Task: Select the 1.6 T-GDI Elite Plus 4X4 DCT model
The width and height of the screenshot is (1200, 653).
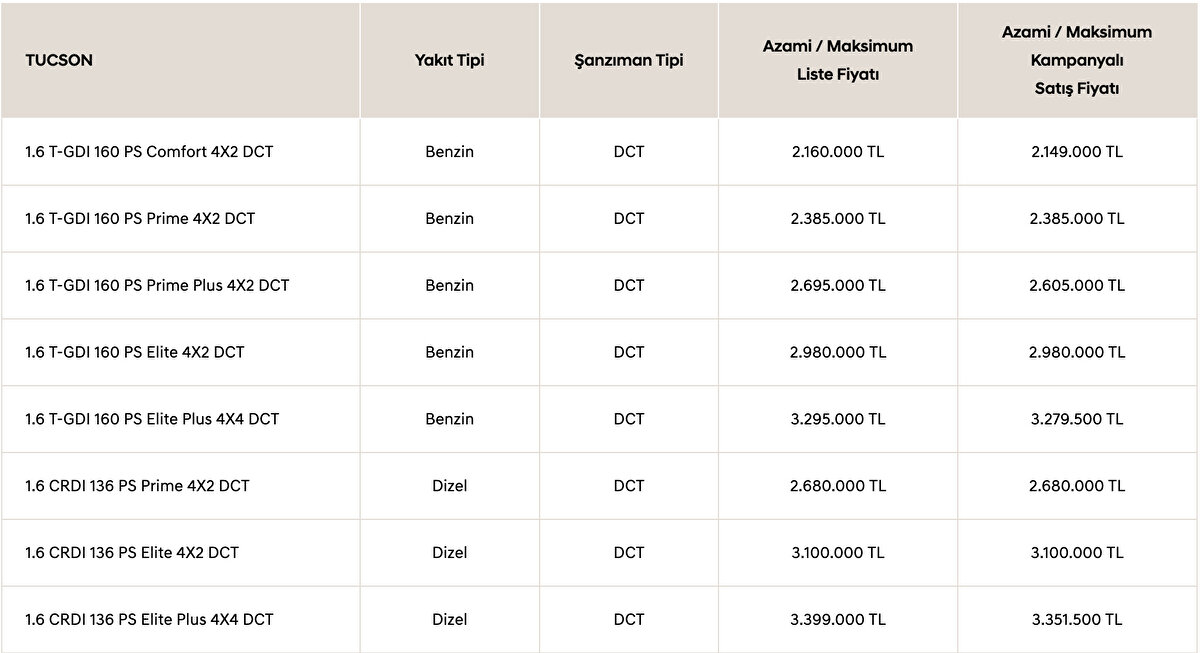Action: [152, 419]
